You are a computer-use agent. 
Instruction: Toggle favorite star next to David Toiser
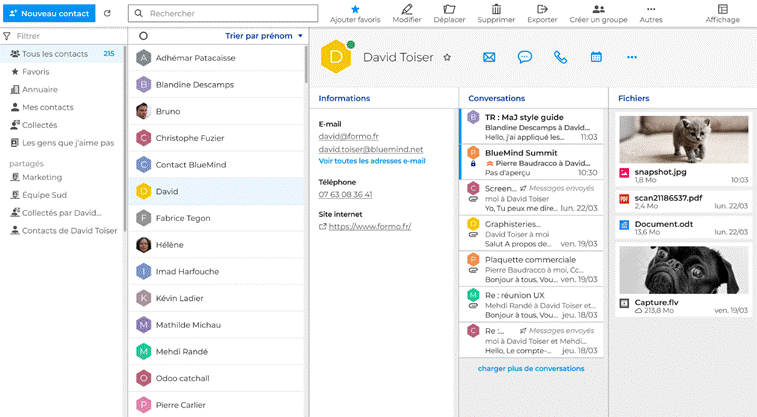click(x=447, y=58)
